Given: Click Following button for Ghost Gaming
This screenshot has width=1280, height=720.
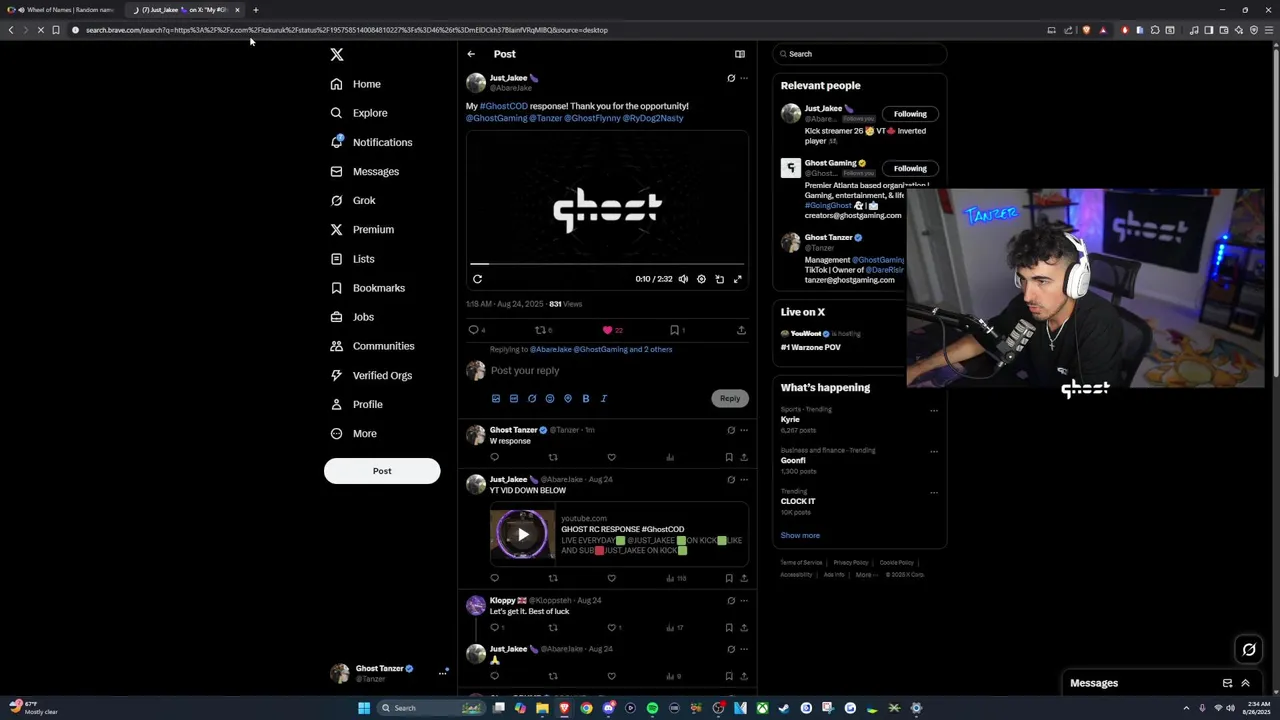Looking at the screenshot, I should click(x=910, y=169).
